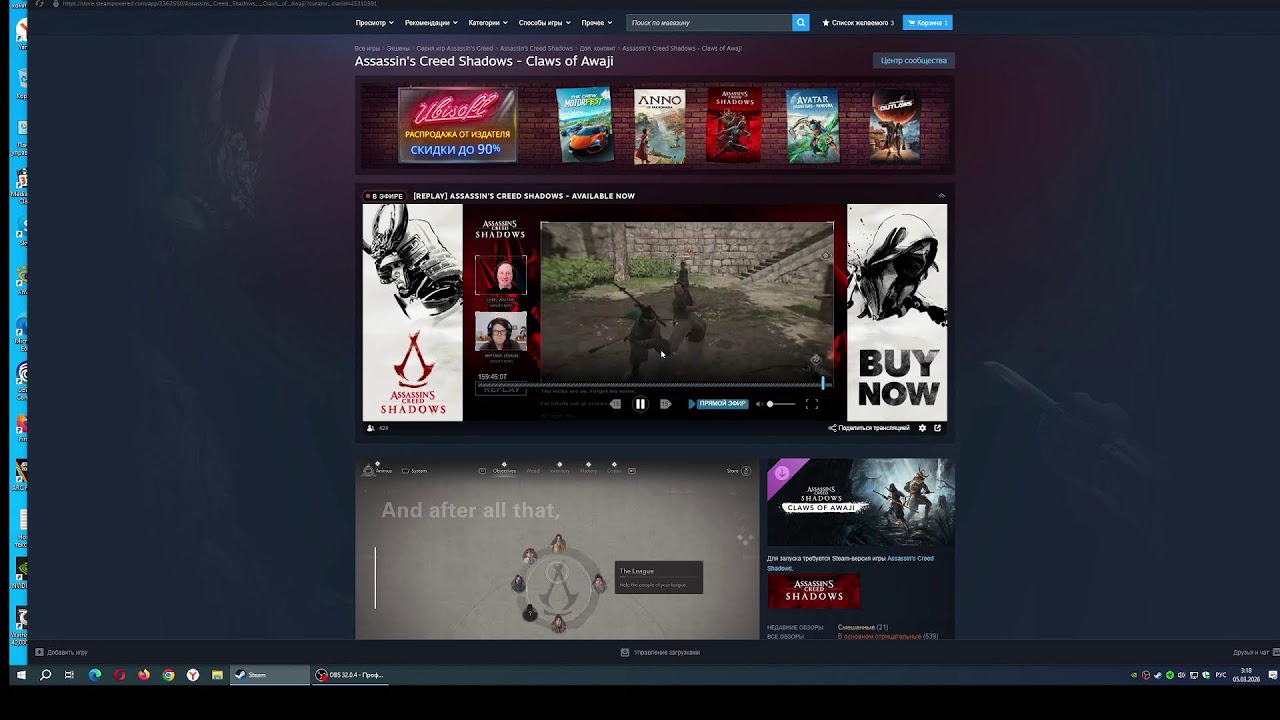Pause the broadcast playback
The width and height of the screenshot is (1280, 720).
pos(640,404)
